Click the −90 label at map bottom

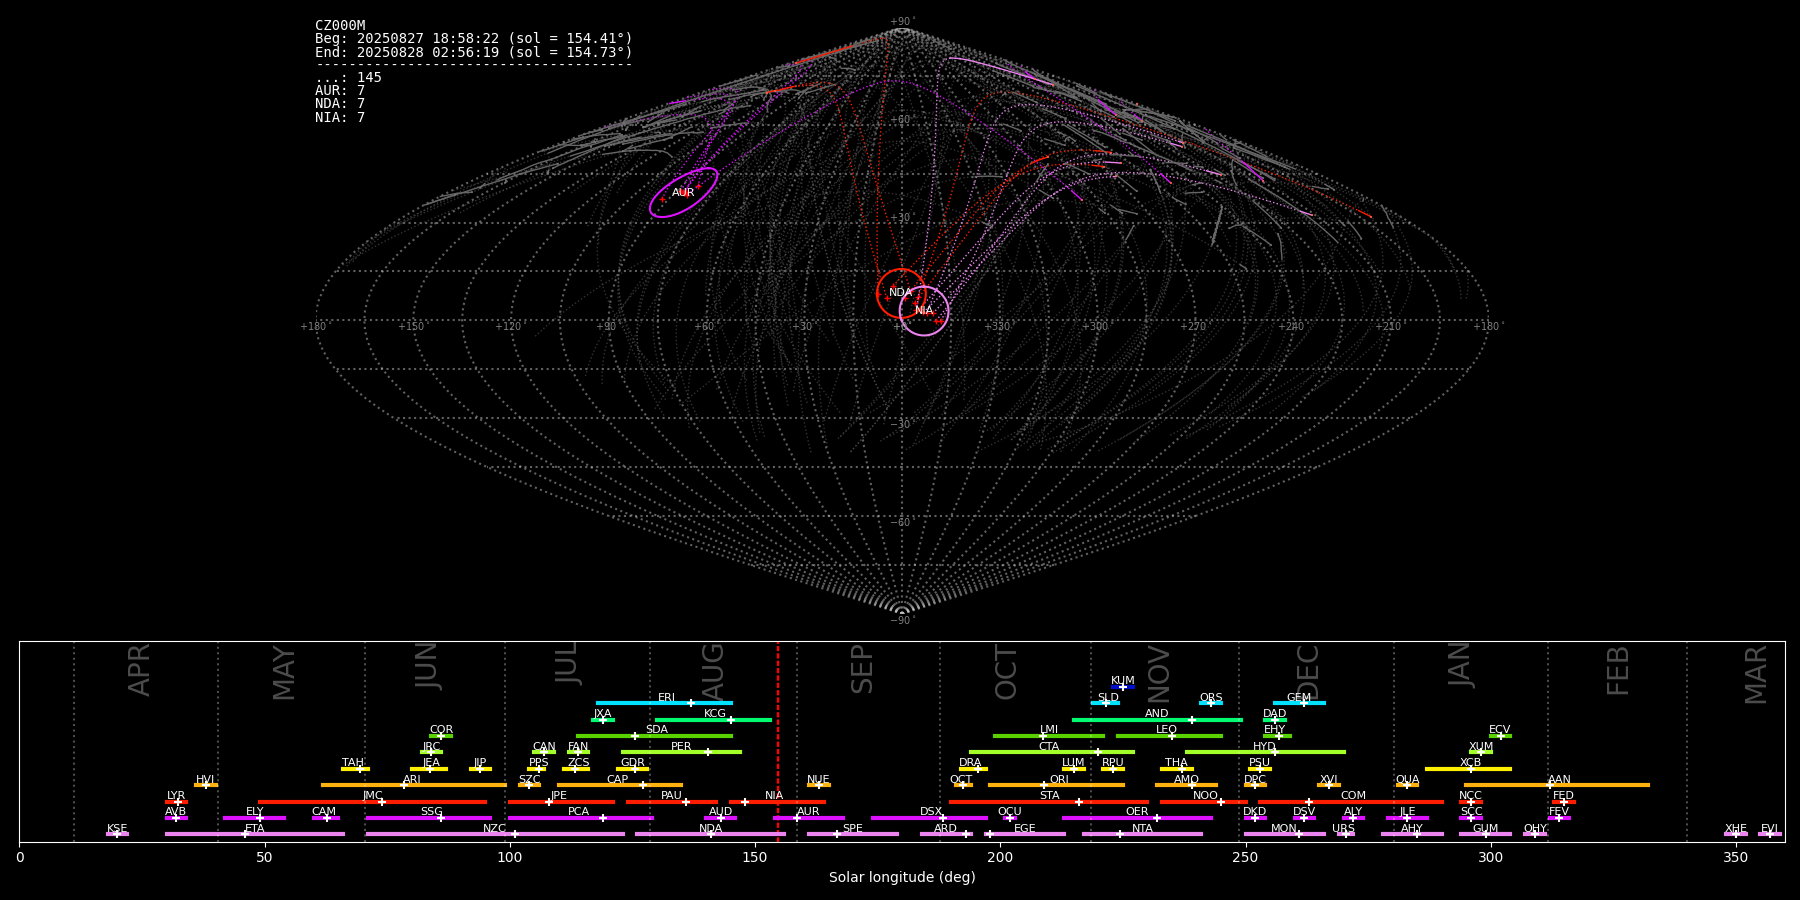(x=902, y=621)
